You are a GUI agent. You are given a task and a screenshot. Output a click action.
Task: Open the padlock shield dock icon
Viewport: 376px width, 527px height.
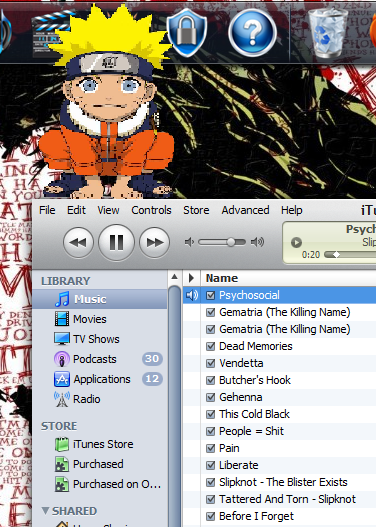click(187, 33)
